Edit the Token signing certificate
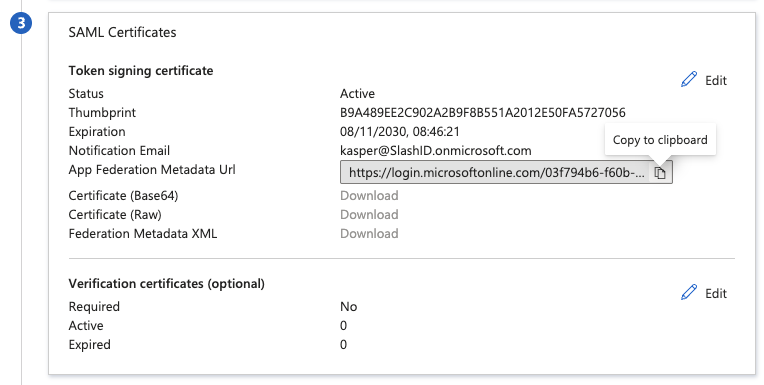Image resolution: width=764 pixels, height=385 pixels. 704,80
